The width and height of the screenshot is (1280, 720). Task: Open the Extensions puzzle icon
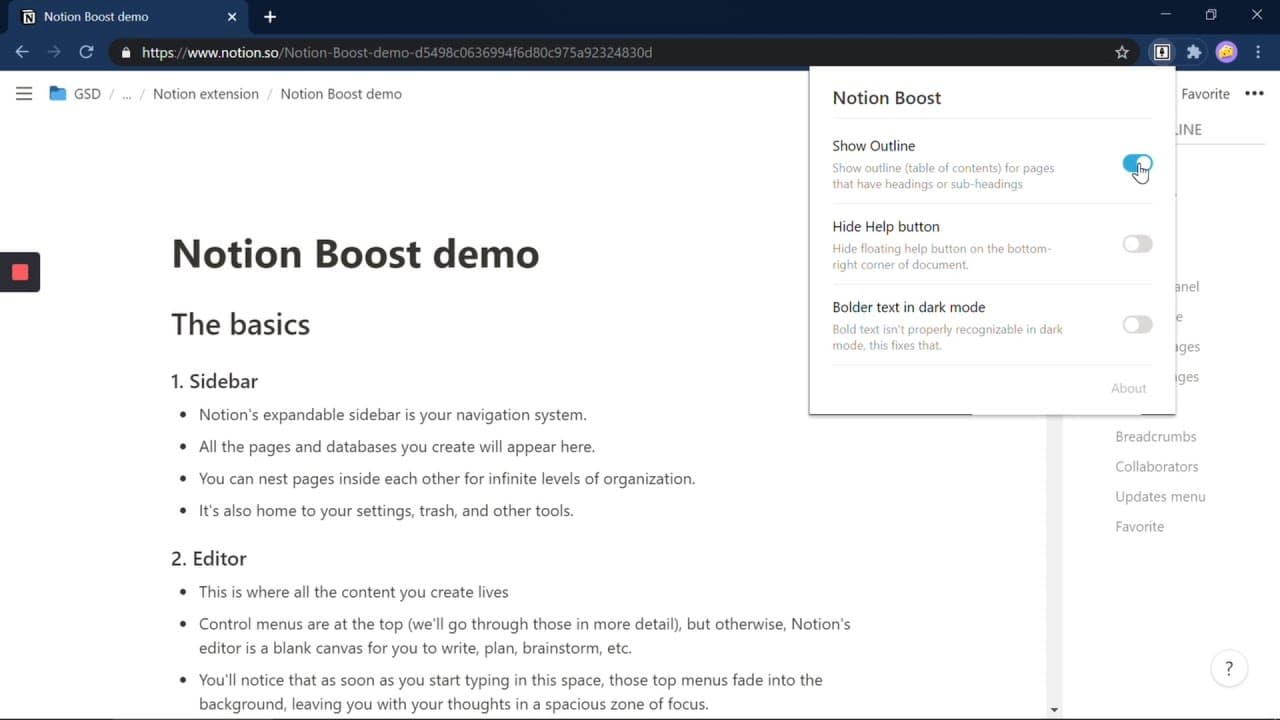point(1194,52)
